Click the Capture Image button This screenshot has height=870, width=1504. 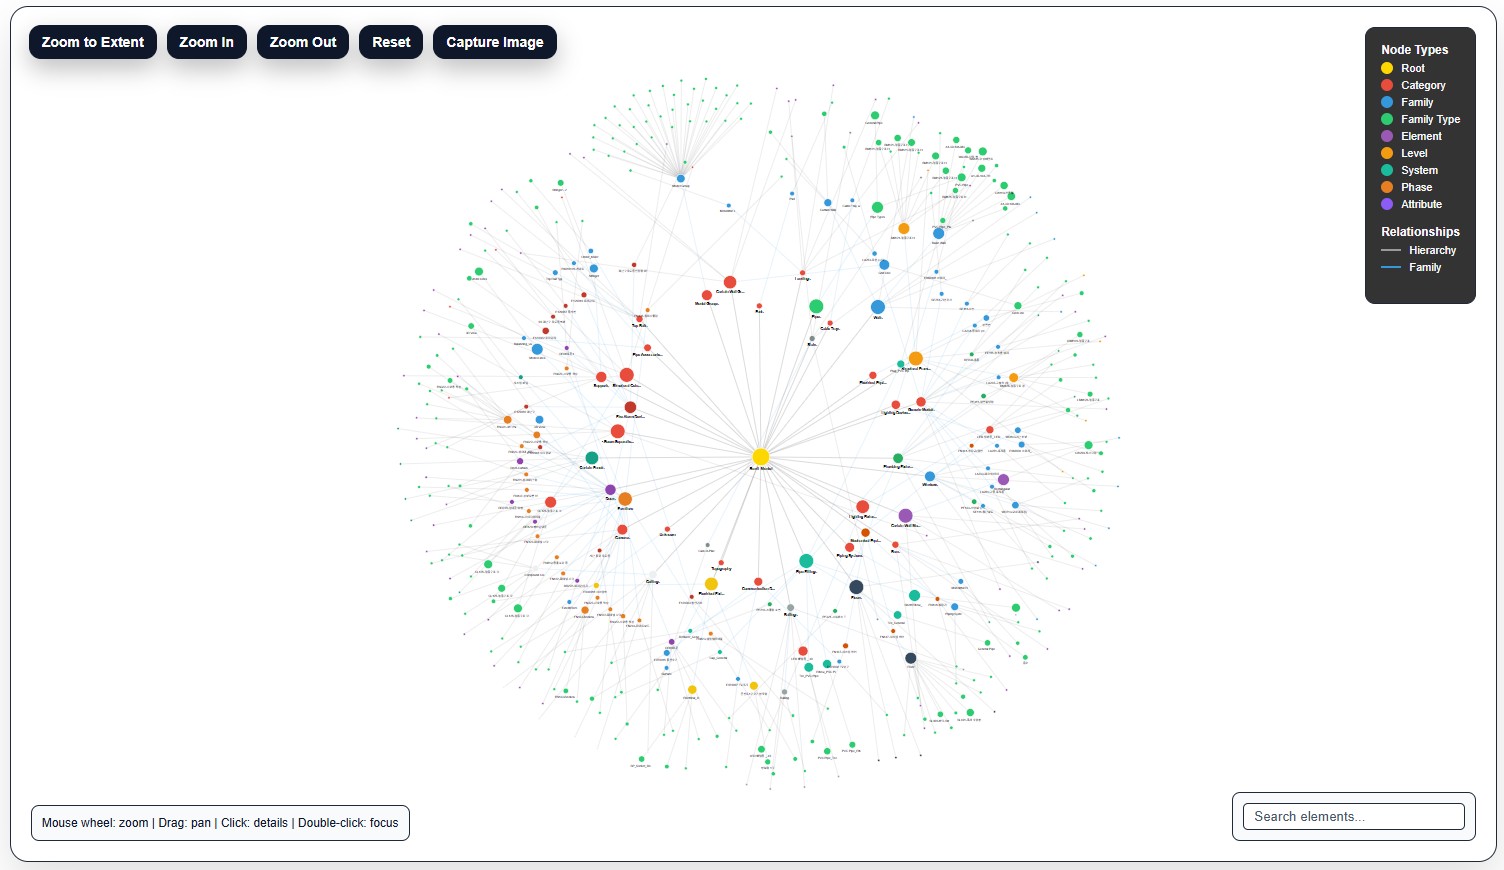click(494, 42)
